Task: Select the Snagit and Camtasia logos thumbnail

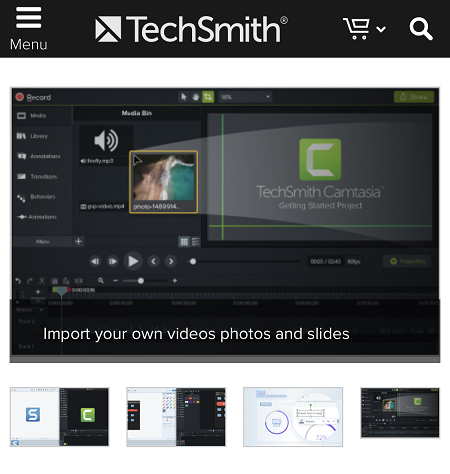Action: pos(59,417)
